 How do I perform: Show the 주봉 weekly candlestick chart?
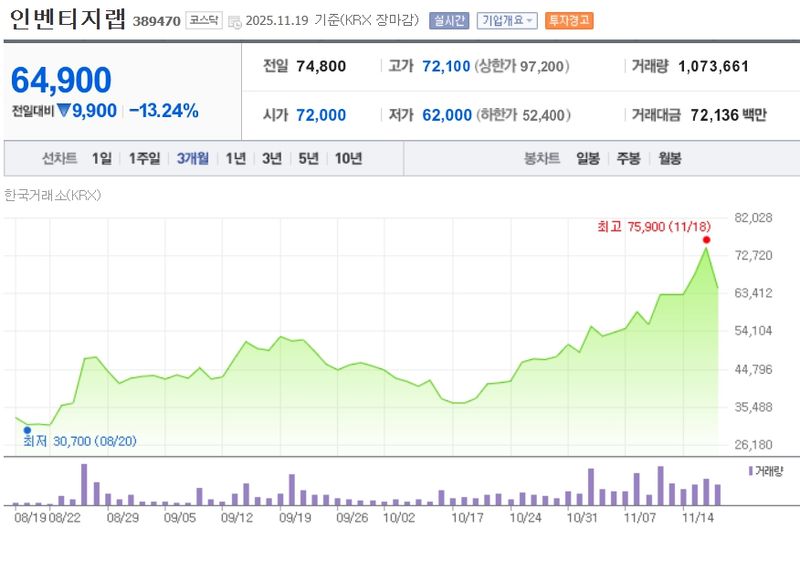pyautogui.click(x=628, y=158)
